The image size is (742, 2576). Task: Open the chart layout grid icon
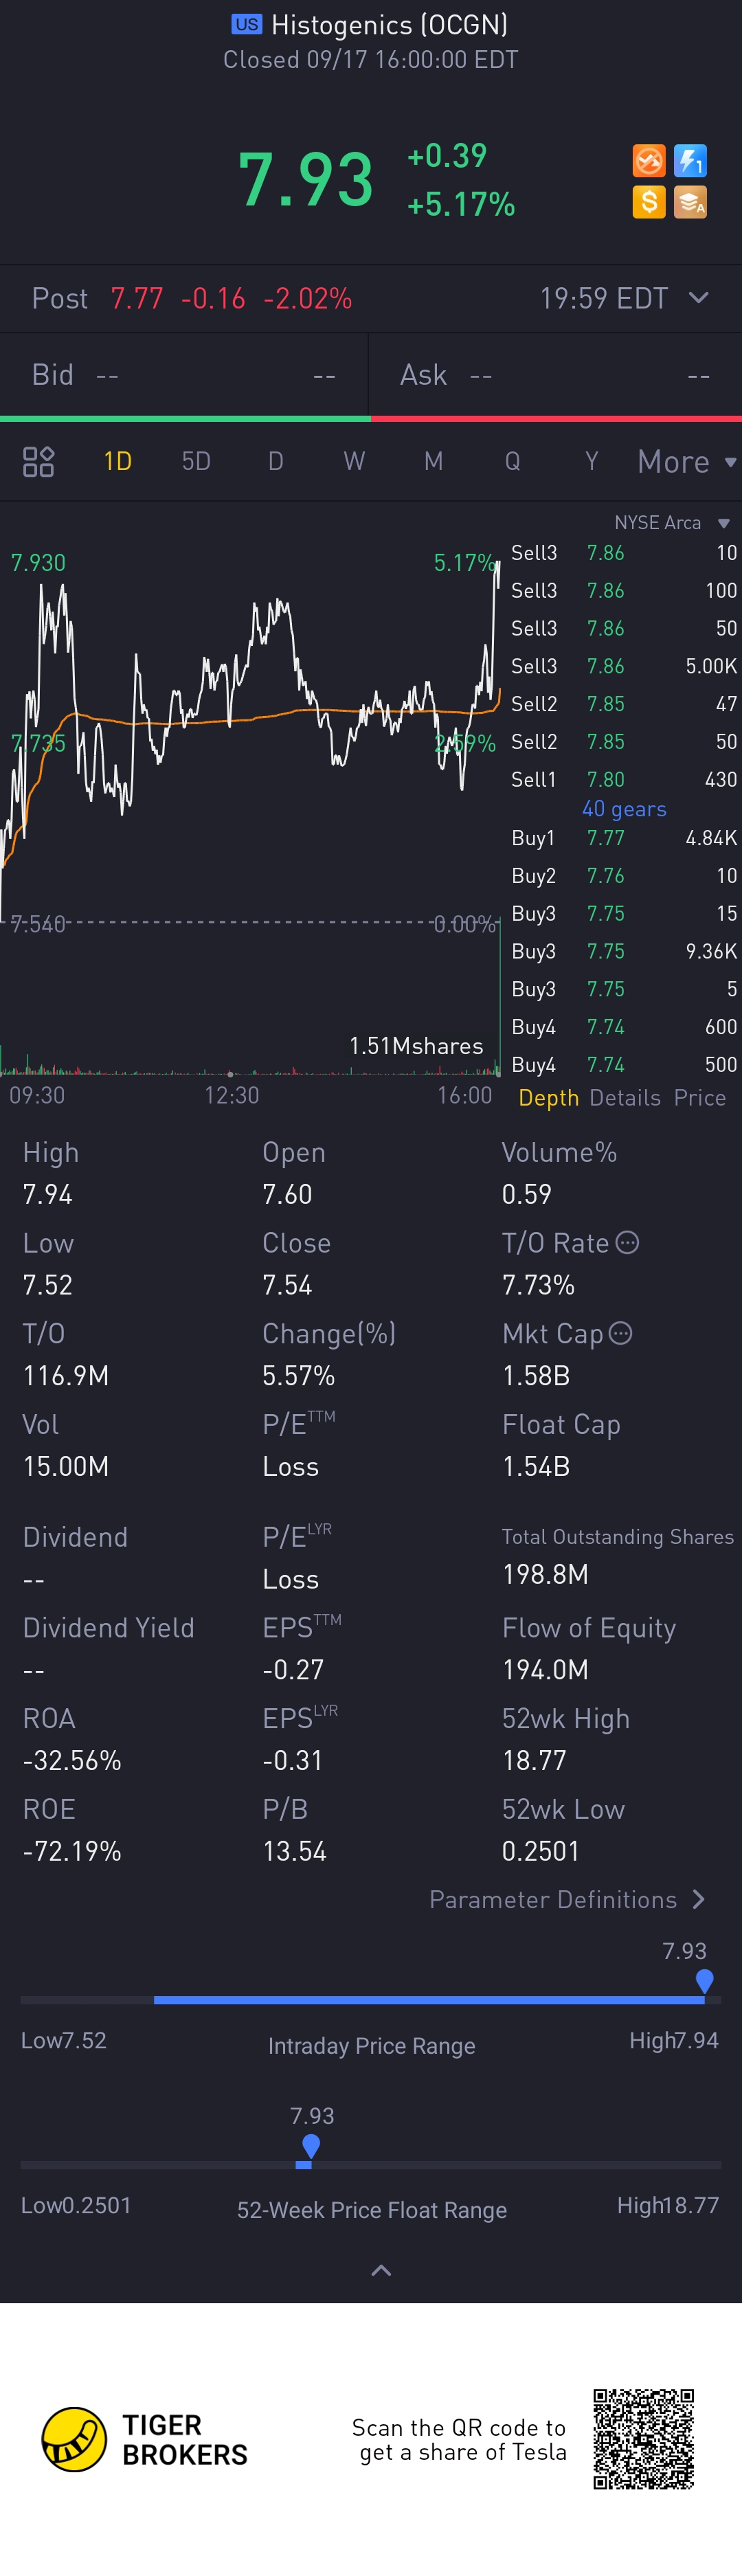38,461
